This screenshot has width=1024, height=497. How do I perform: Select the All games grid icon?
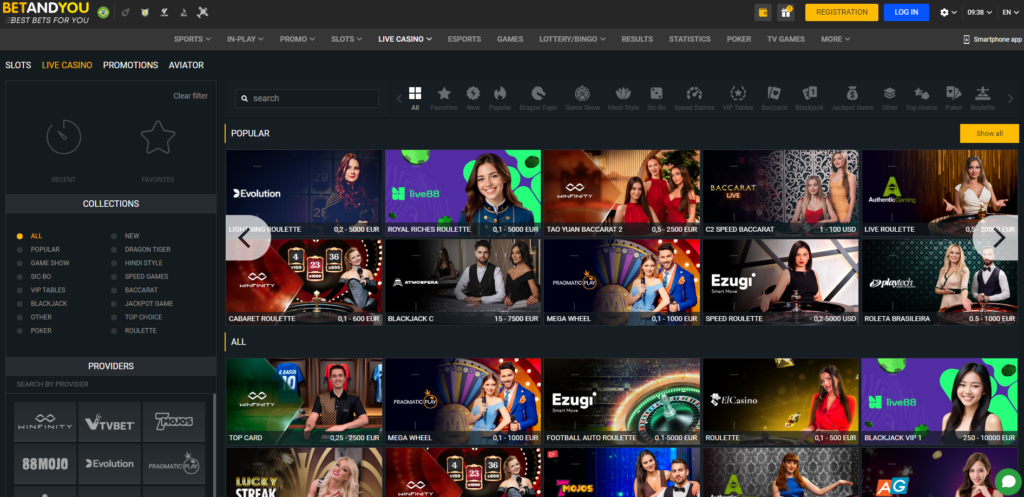(x=415, y=93)
